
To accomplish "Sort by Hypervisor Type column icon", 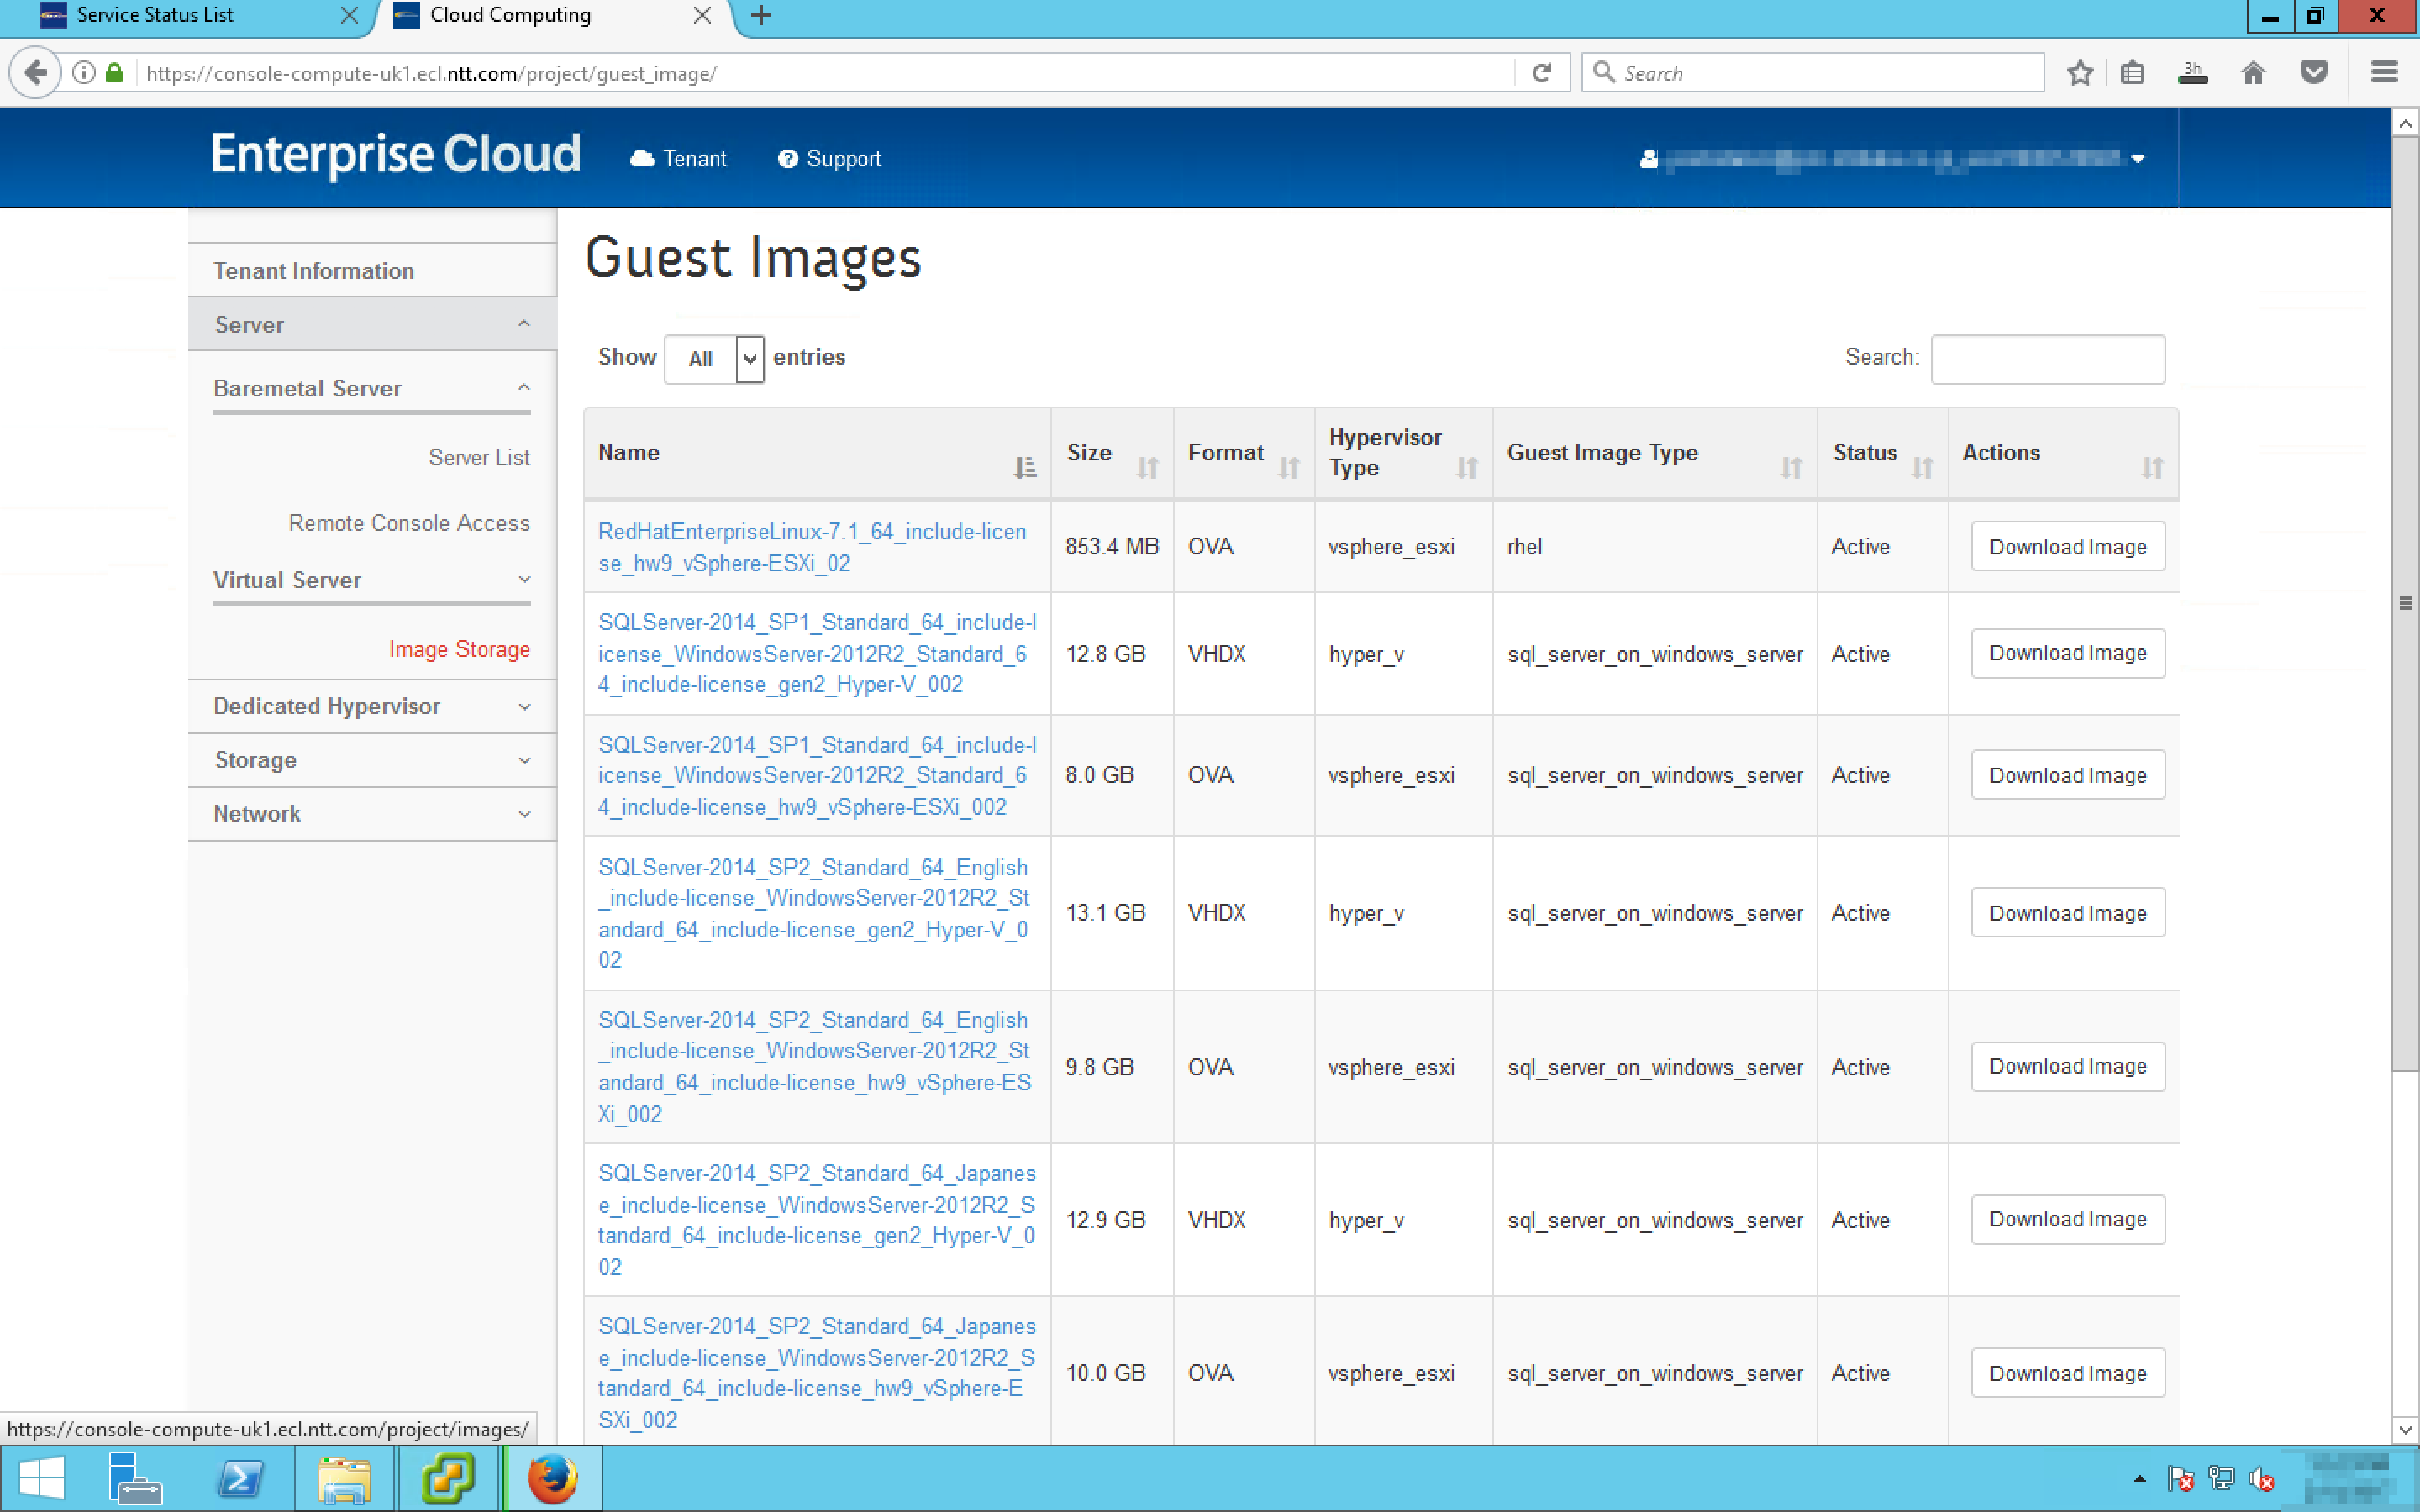I will tap(1466, 467).
